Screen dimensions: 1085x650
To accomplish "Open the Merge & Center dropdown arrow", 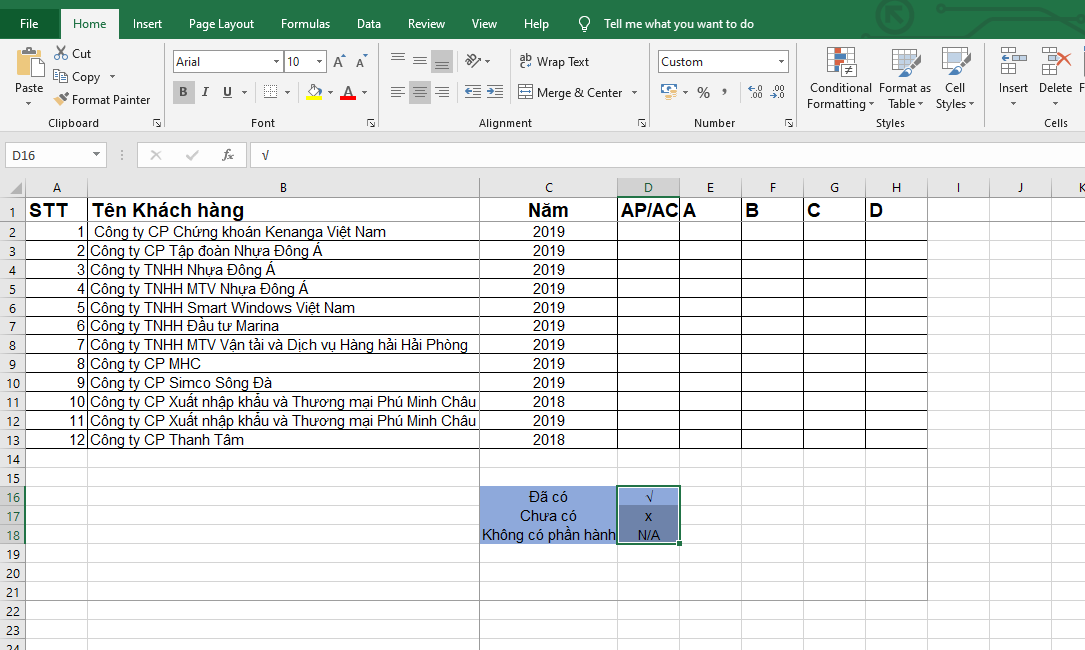I will click(x=633, y=93).
